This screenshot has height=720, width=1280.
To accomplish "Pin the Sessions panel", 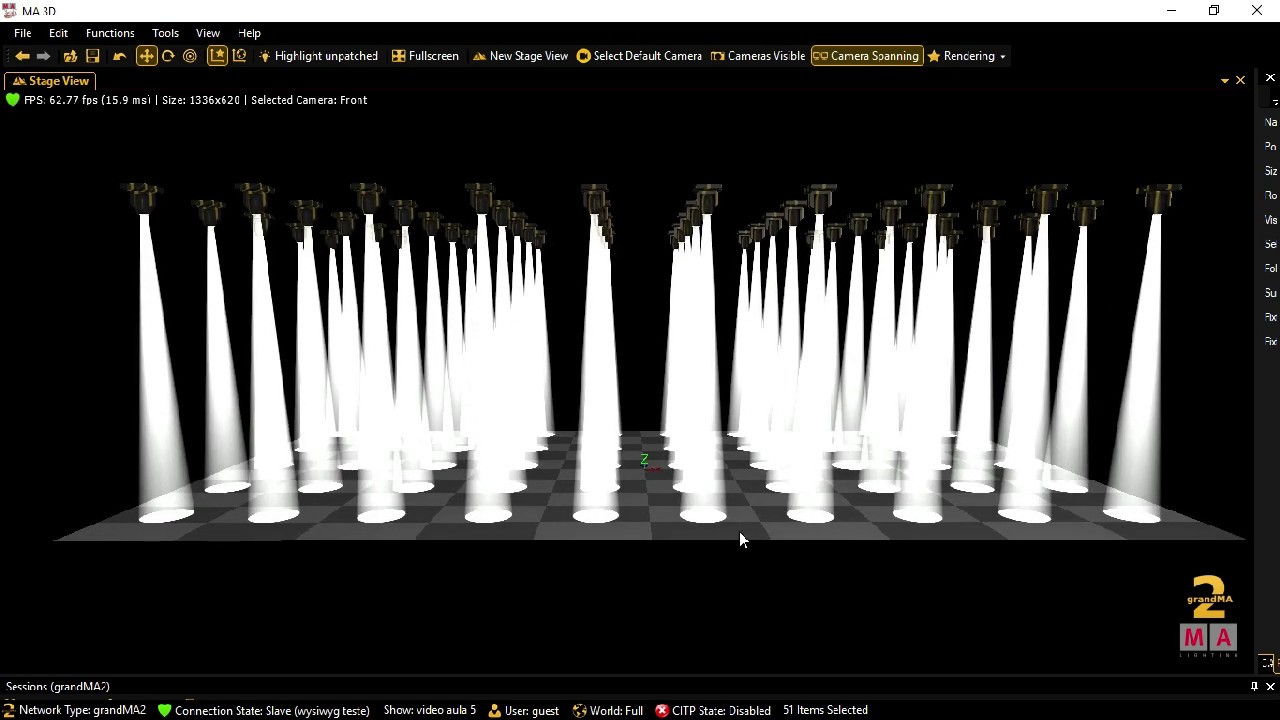I will pos(1254,687).
